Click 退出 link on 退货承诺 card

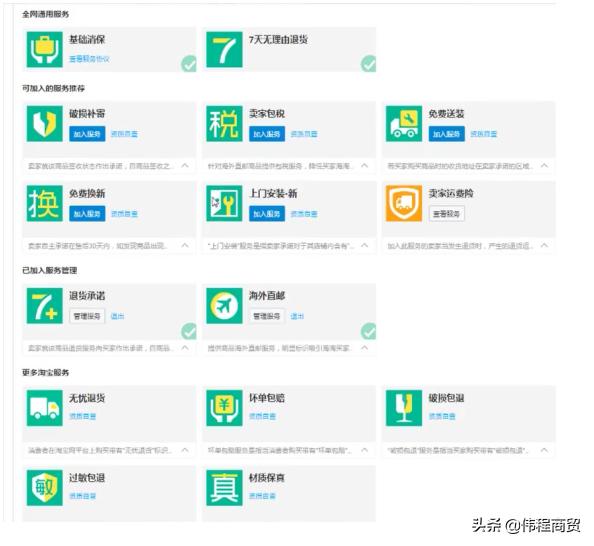117,316
